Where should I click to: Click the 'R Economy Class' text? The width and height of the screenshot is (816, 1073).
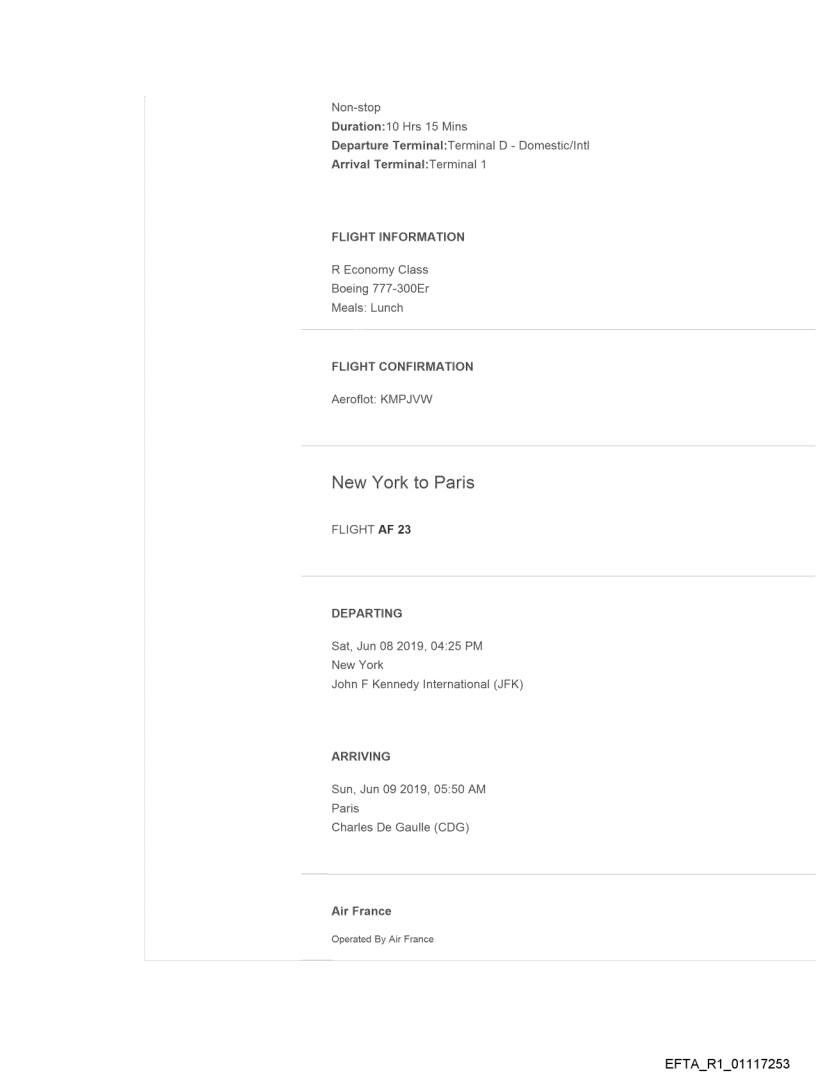[x=380, y=270]
